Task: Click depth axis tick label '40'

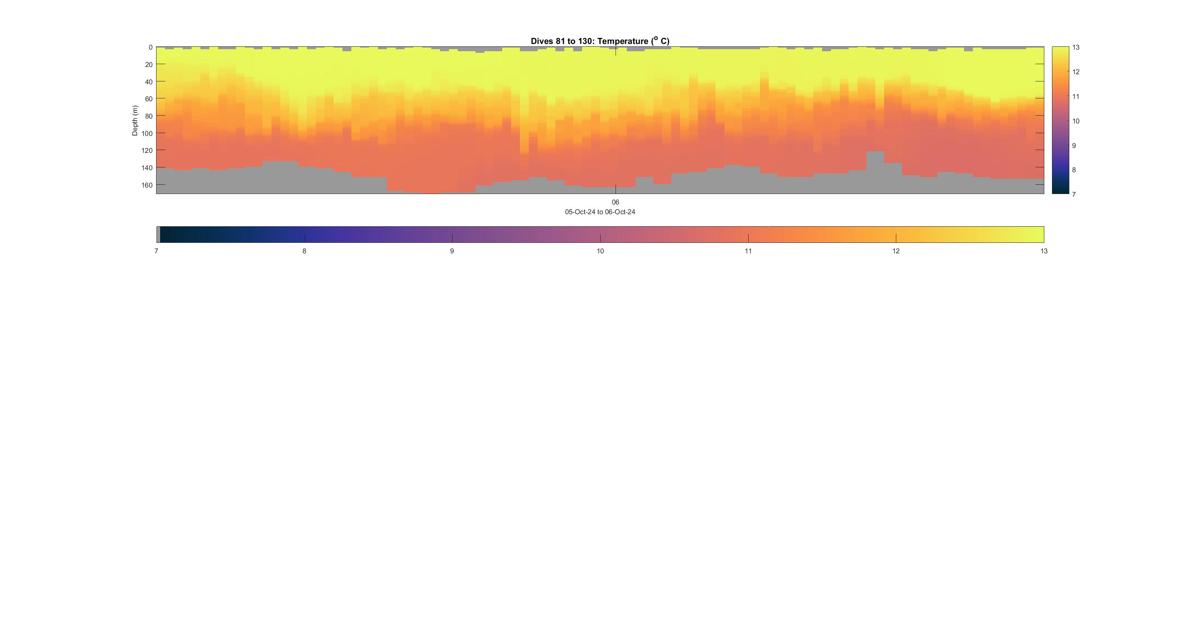Action: click(x=148, y=82)
